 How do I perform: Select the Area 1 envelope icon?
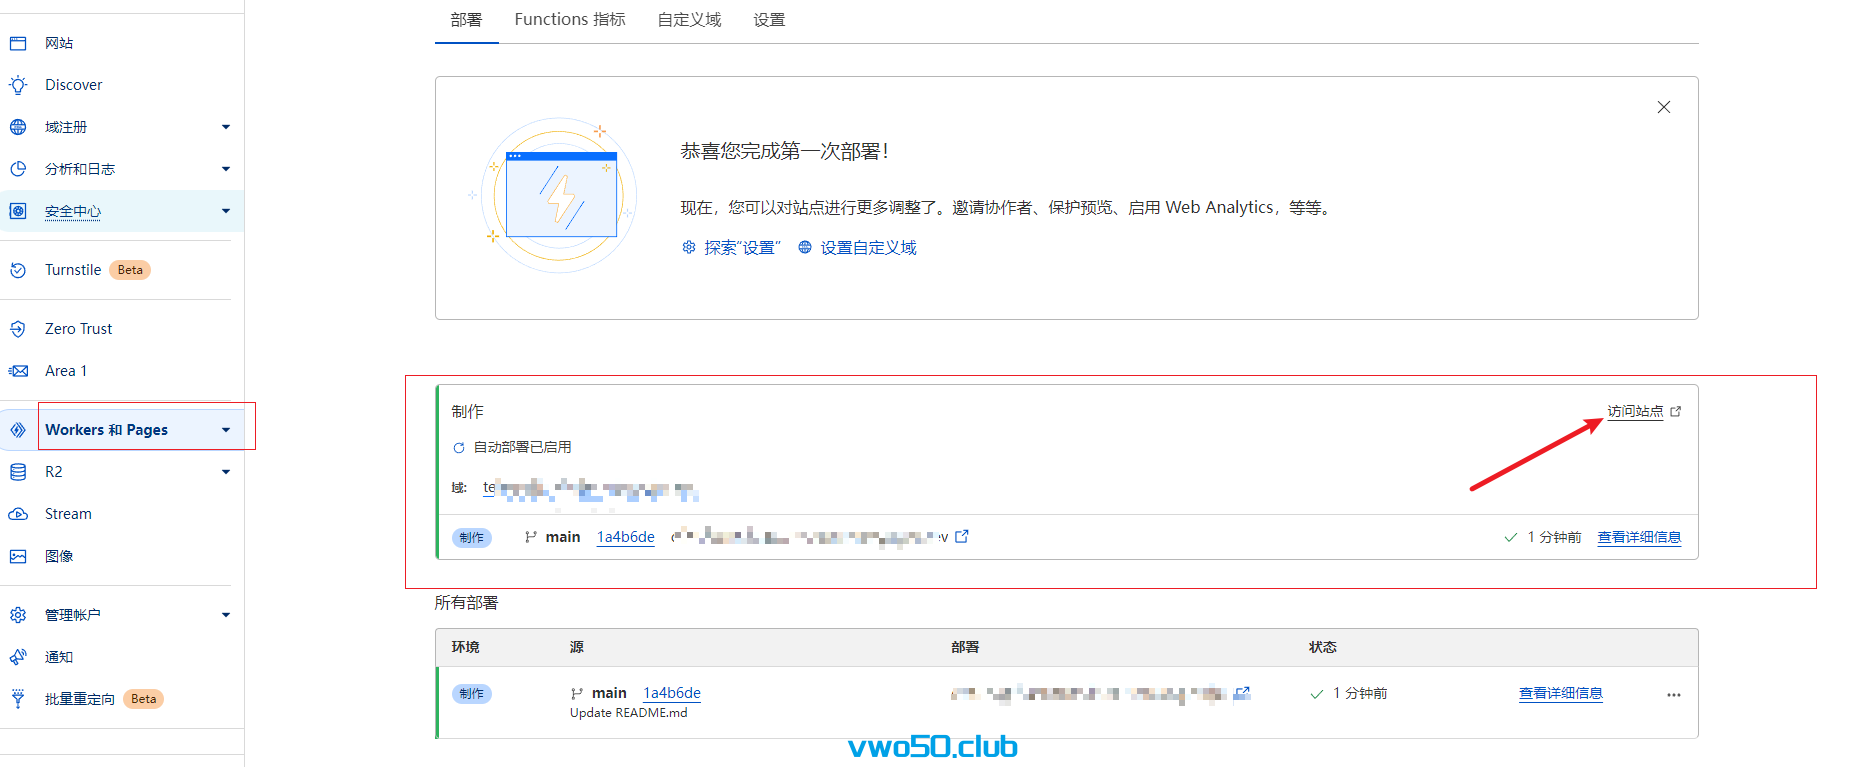(18, 371)
